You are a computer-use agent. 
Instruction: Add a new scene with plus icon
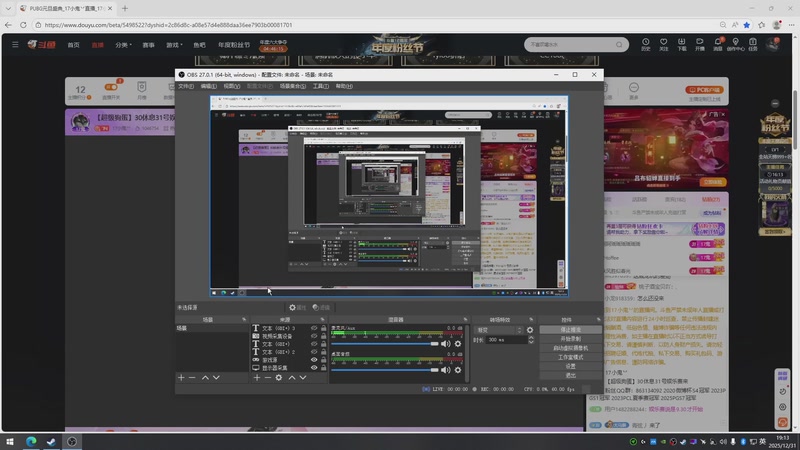click(x=181, y=378)
